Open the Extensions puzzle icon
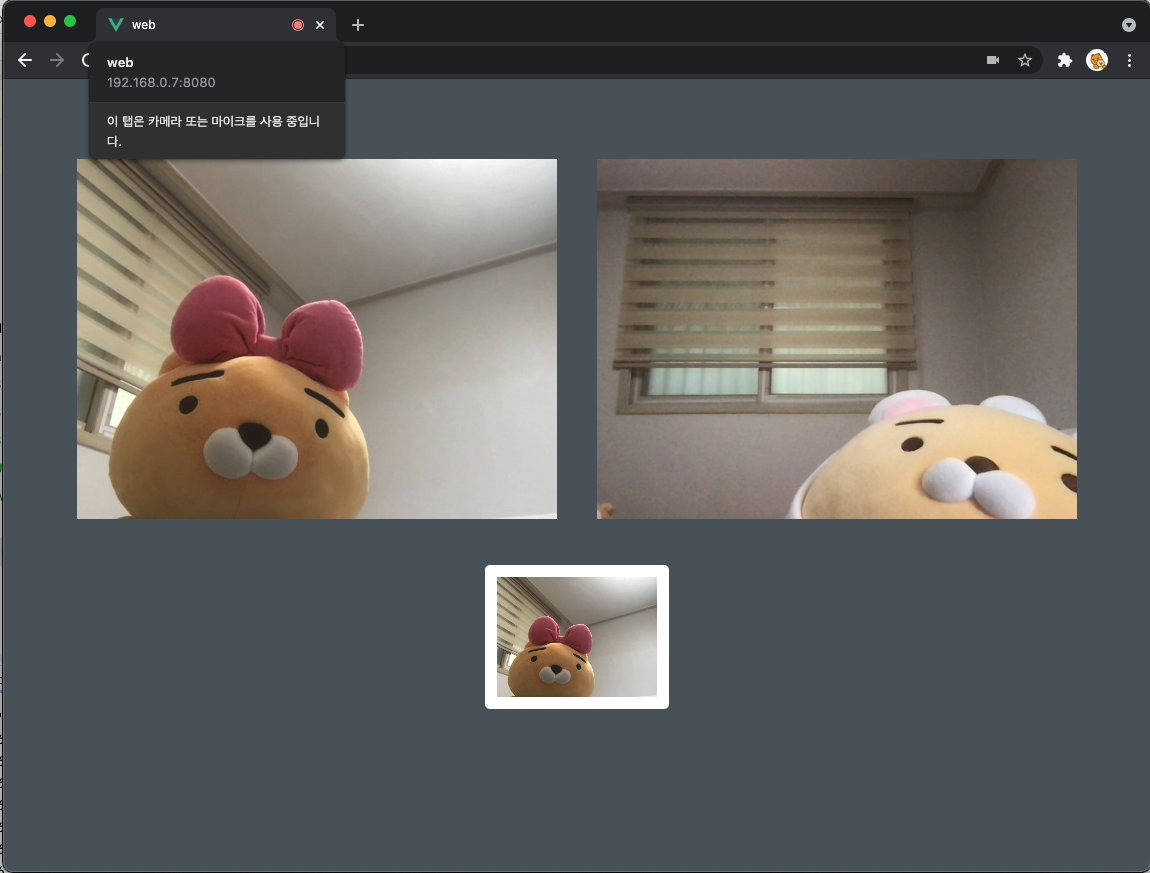1150x873 pixels. pos(1064,60)
